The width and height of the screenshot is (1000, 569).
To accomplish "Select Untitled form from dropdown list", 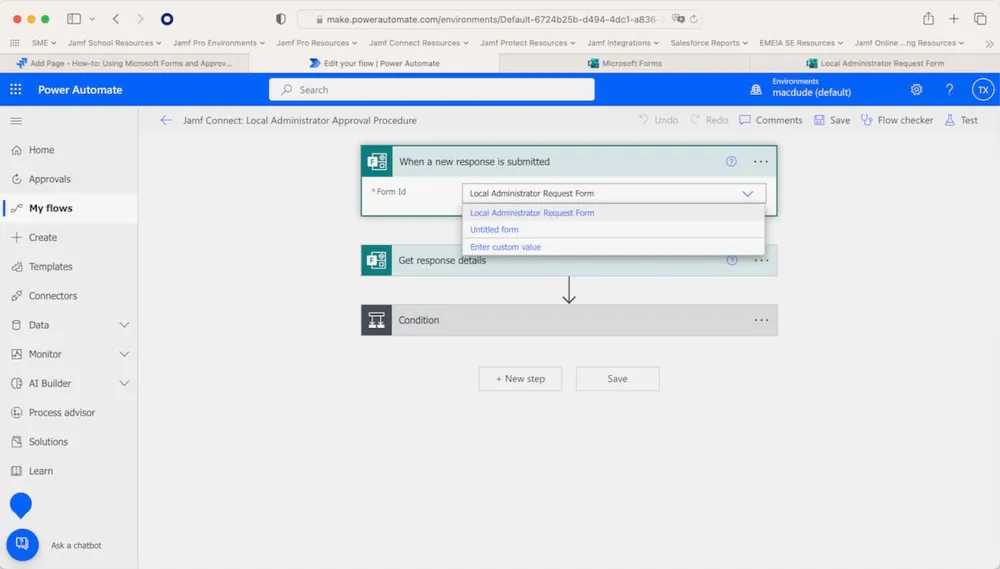I will tap(495, 230).
